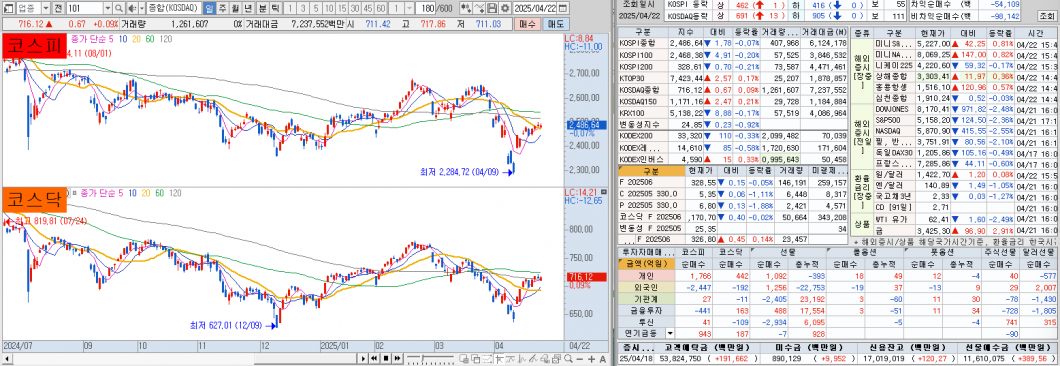Click the 전 button beside the code field
Image resolution: width=1060 pixels, height=366 pixels.
click(x=58, y=8)
